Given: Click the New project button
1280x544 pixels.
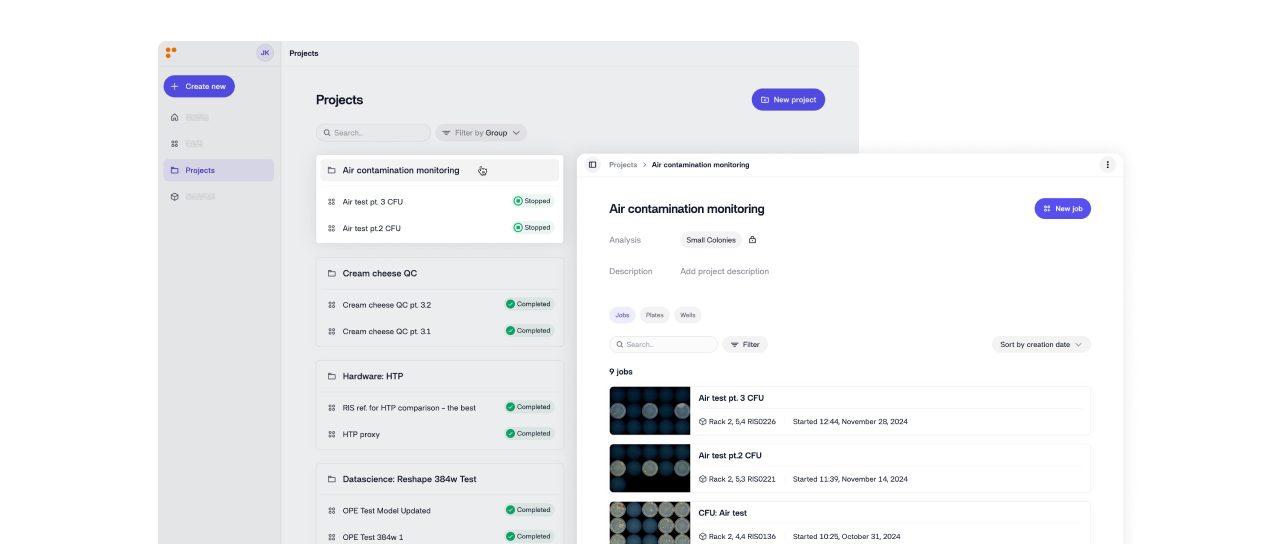Looking at the screenshot, I should coord(788,100).
